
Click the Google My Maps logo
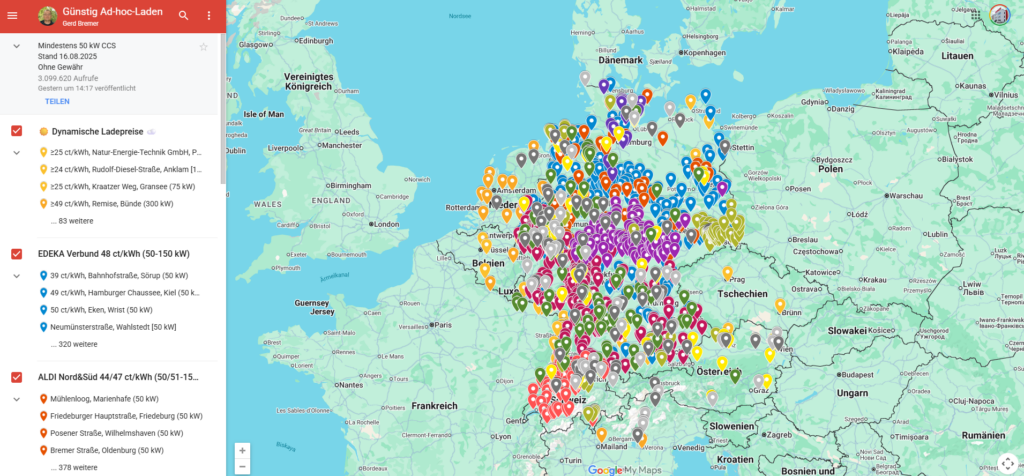624,470
